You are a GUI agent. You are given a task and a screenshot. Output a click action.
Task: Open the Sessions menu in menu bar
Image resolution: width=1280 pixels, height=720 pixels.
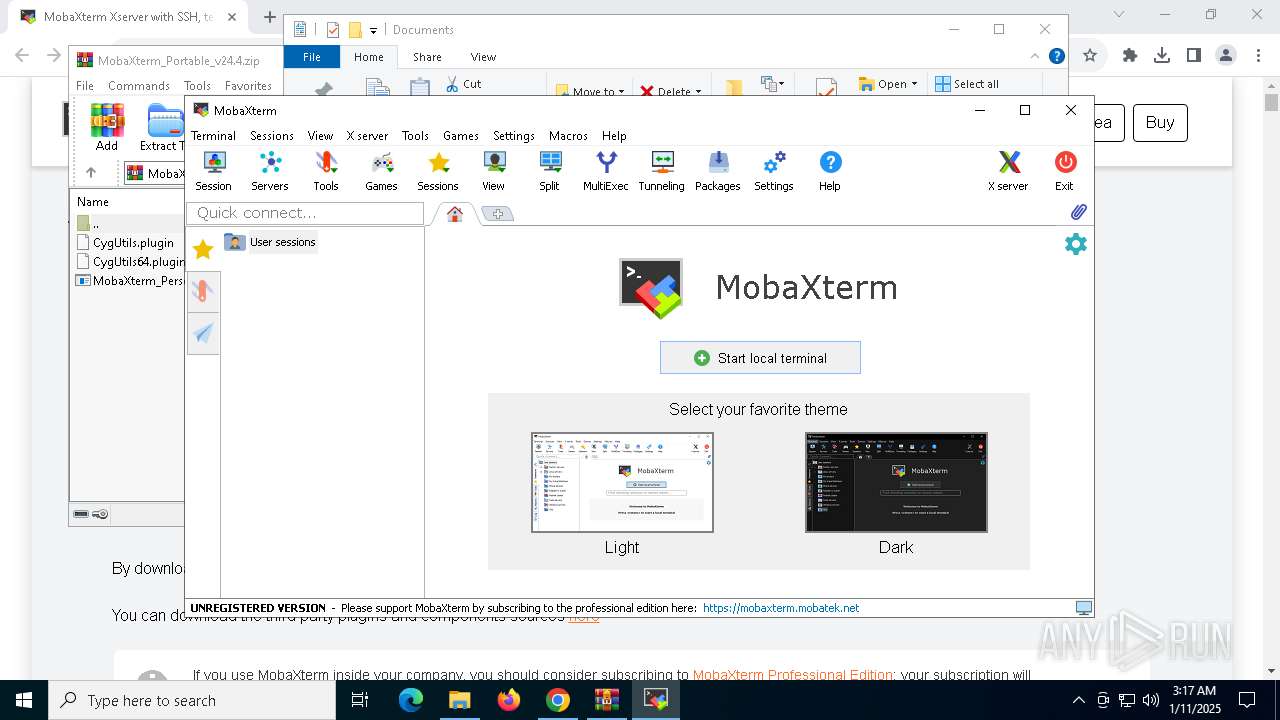[x=272, y=136]
